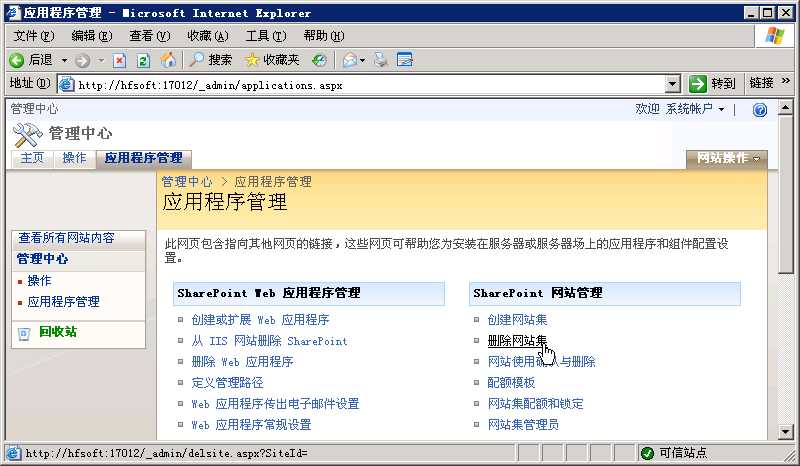
Task: Open the 收藏(A) menu
Action: click(x=208, y=36)
